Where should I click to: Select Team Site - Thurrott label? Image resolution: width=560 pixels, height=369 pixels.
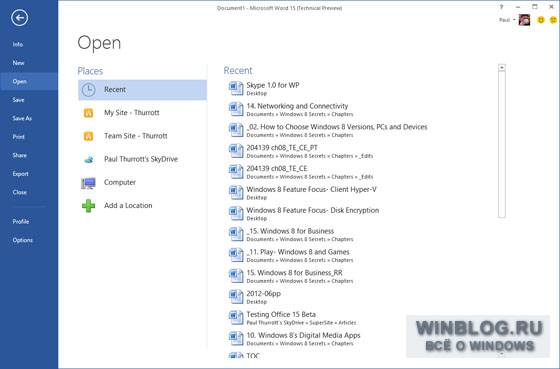136,136
